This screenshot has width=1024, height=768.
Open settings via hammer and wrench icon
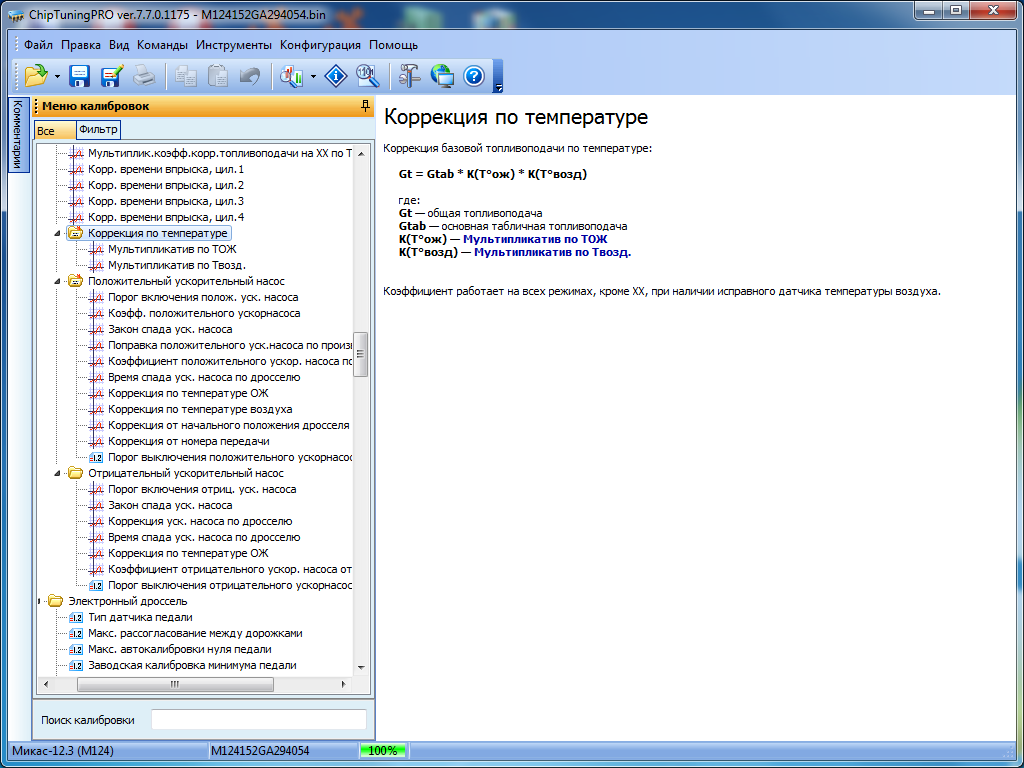pyautogui.click(x=410, y=75)
